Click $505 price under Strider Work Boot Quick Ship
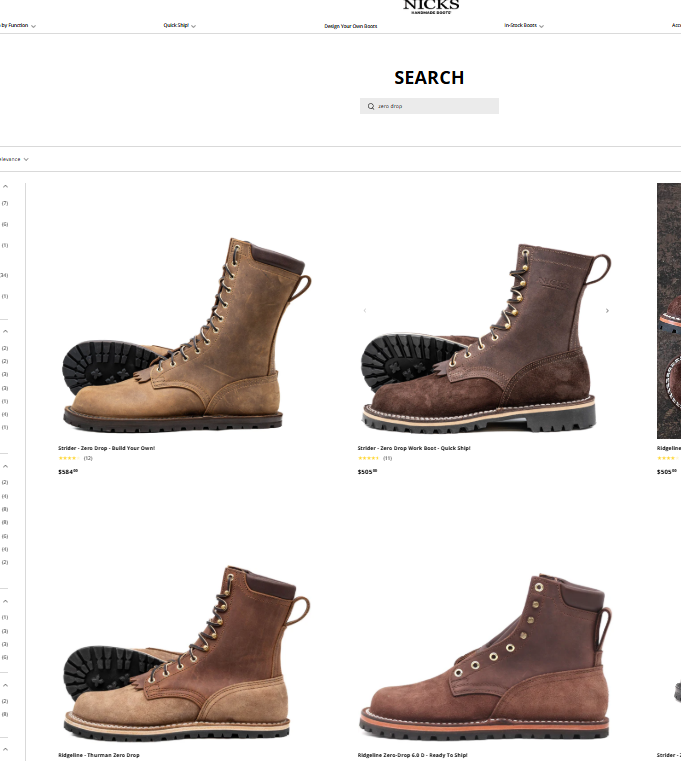This screenshot has width=681, height=761. 367,472
